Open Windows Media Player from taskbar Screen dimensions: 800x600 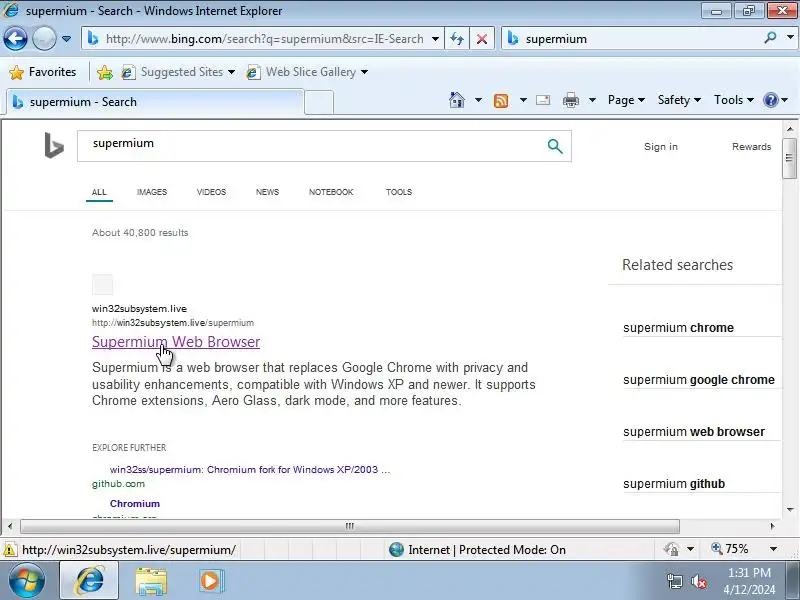[x=211, y=581]
